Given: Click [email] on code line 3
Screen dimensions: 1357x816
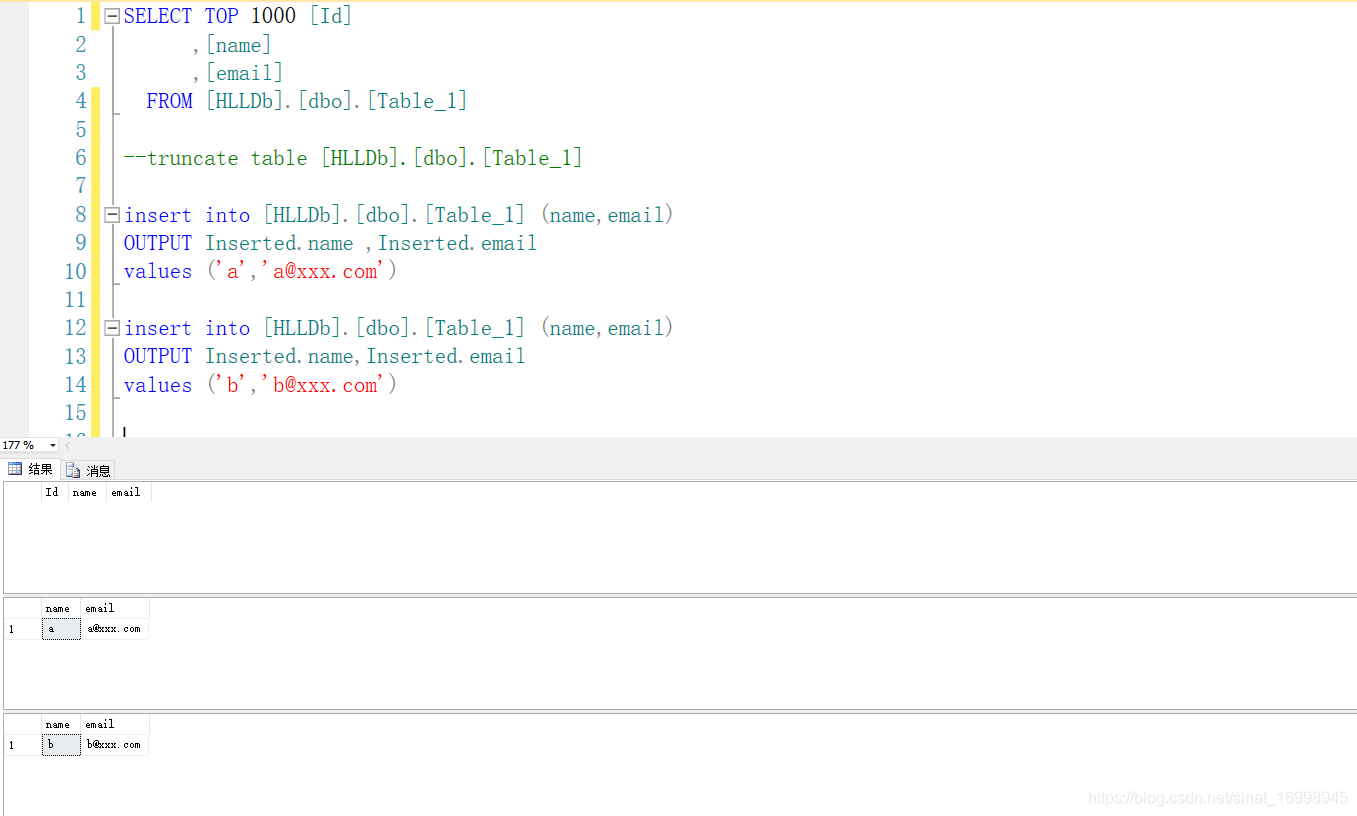Looking at the screenshot, I should pos(244,73).
